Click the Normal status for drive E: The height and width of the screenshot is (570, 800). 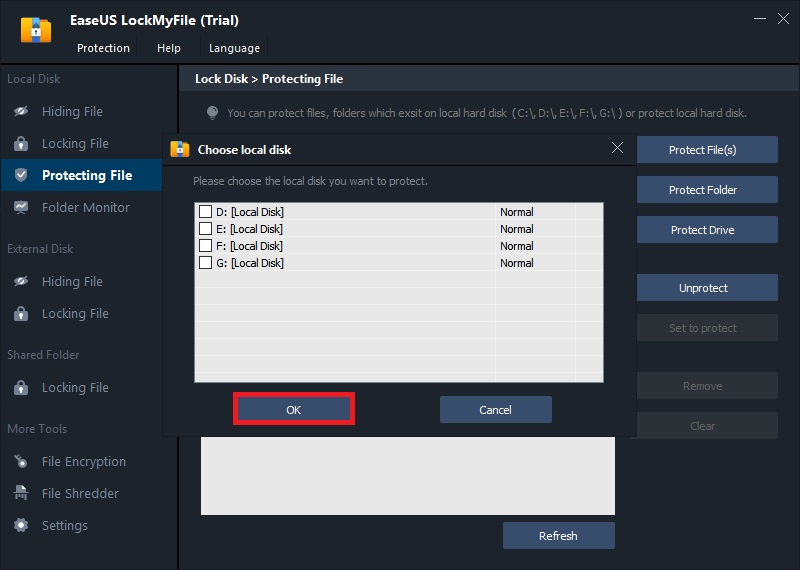[x=517, y=229]
